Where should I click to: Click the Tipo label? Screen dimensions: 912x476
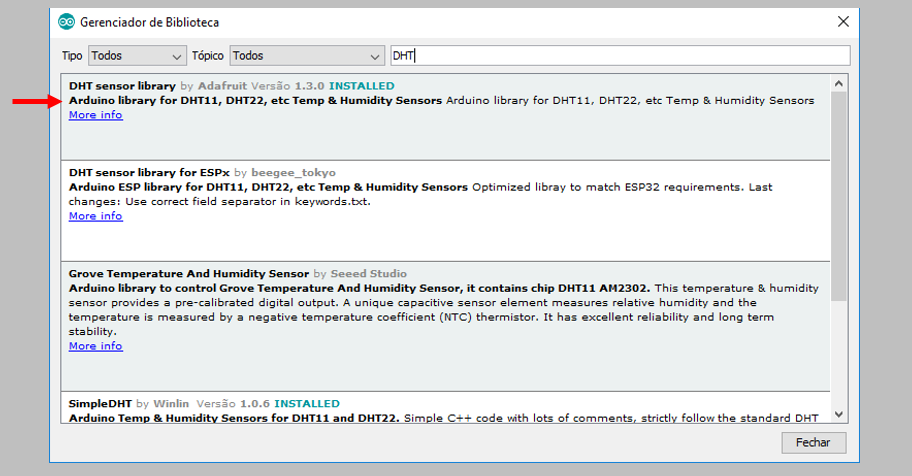pos(72,56)
